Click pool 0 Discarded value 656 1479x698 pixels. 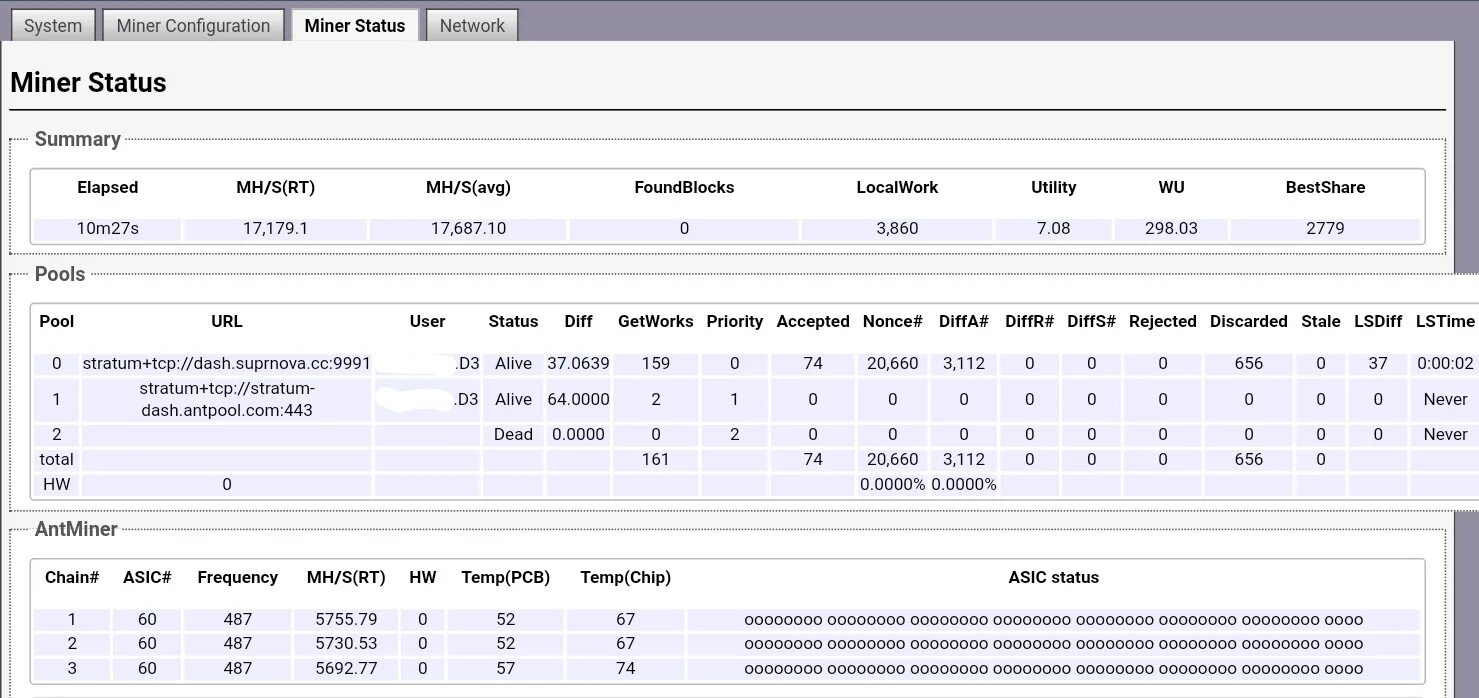1249,364
